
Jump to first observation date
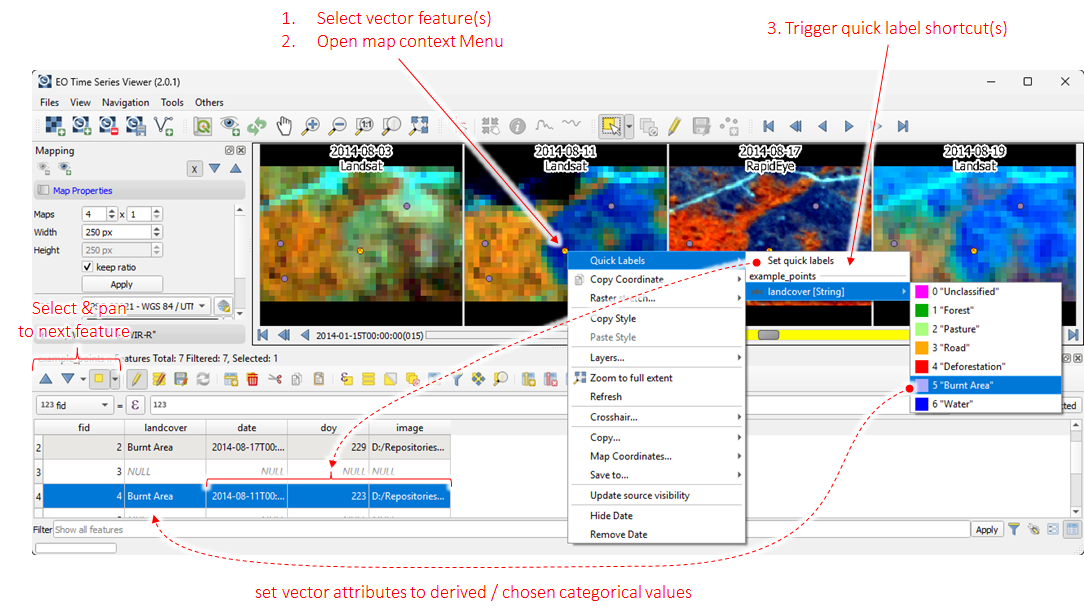click(x=768, y=126)
